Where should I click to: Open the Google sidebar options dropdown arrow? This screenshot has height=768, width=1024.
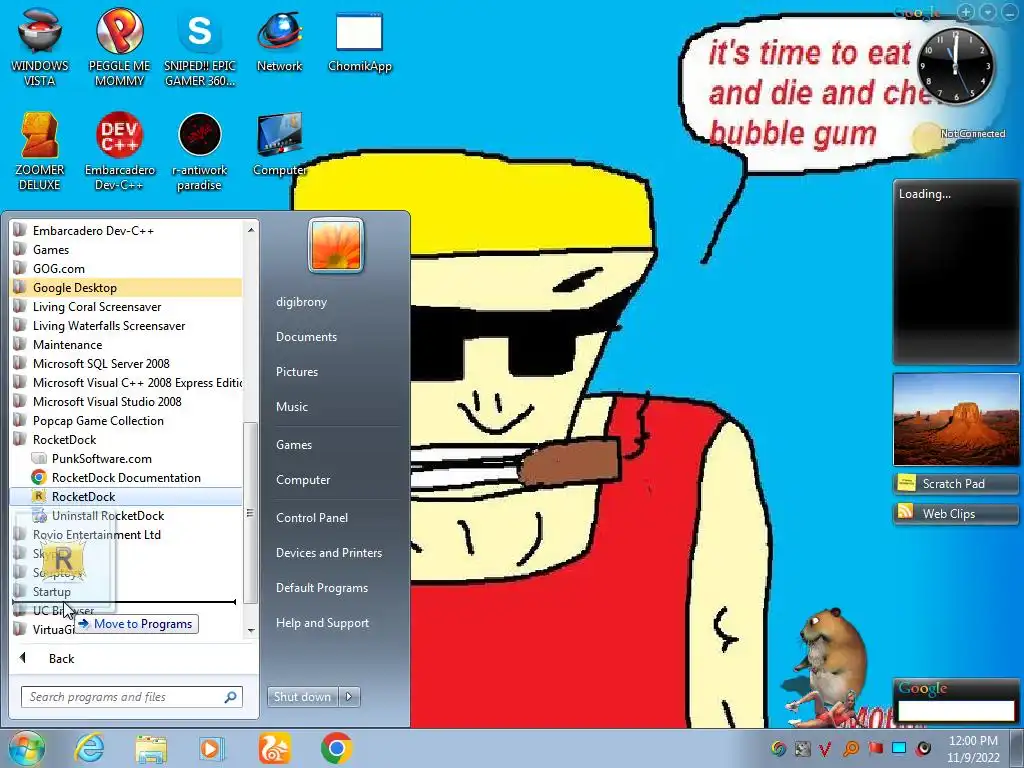pyautogui.click(x=988, y=12)
